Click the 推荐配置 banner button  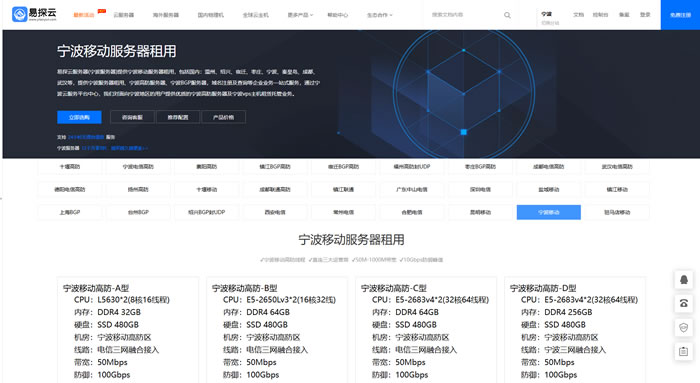[178, 117]
